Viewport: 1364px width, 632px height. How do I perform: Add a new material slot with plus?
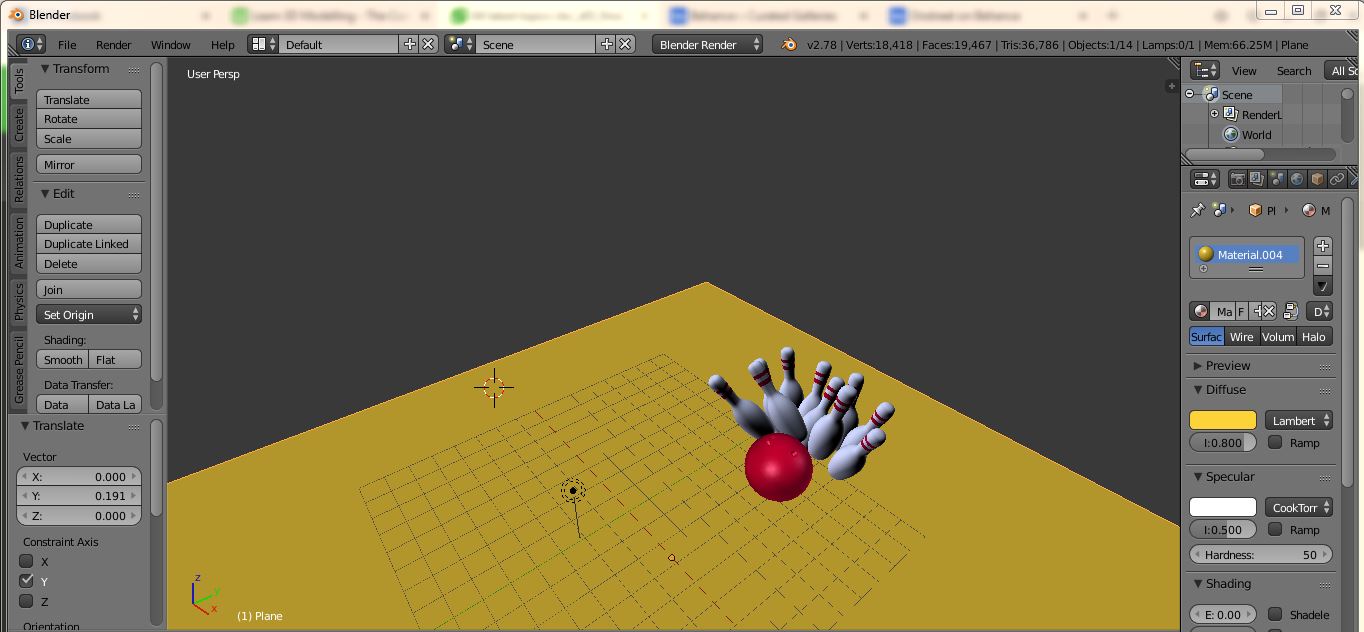[1323, 246]
